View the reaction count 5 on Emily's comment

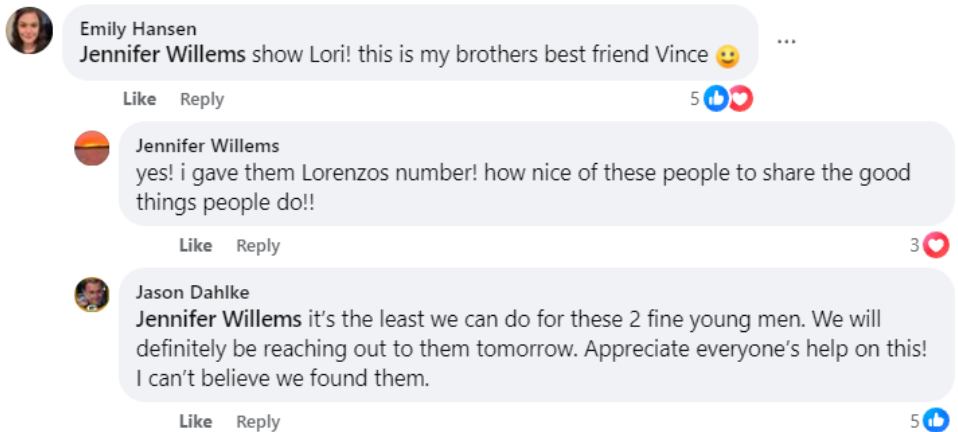point(695,99)
